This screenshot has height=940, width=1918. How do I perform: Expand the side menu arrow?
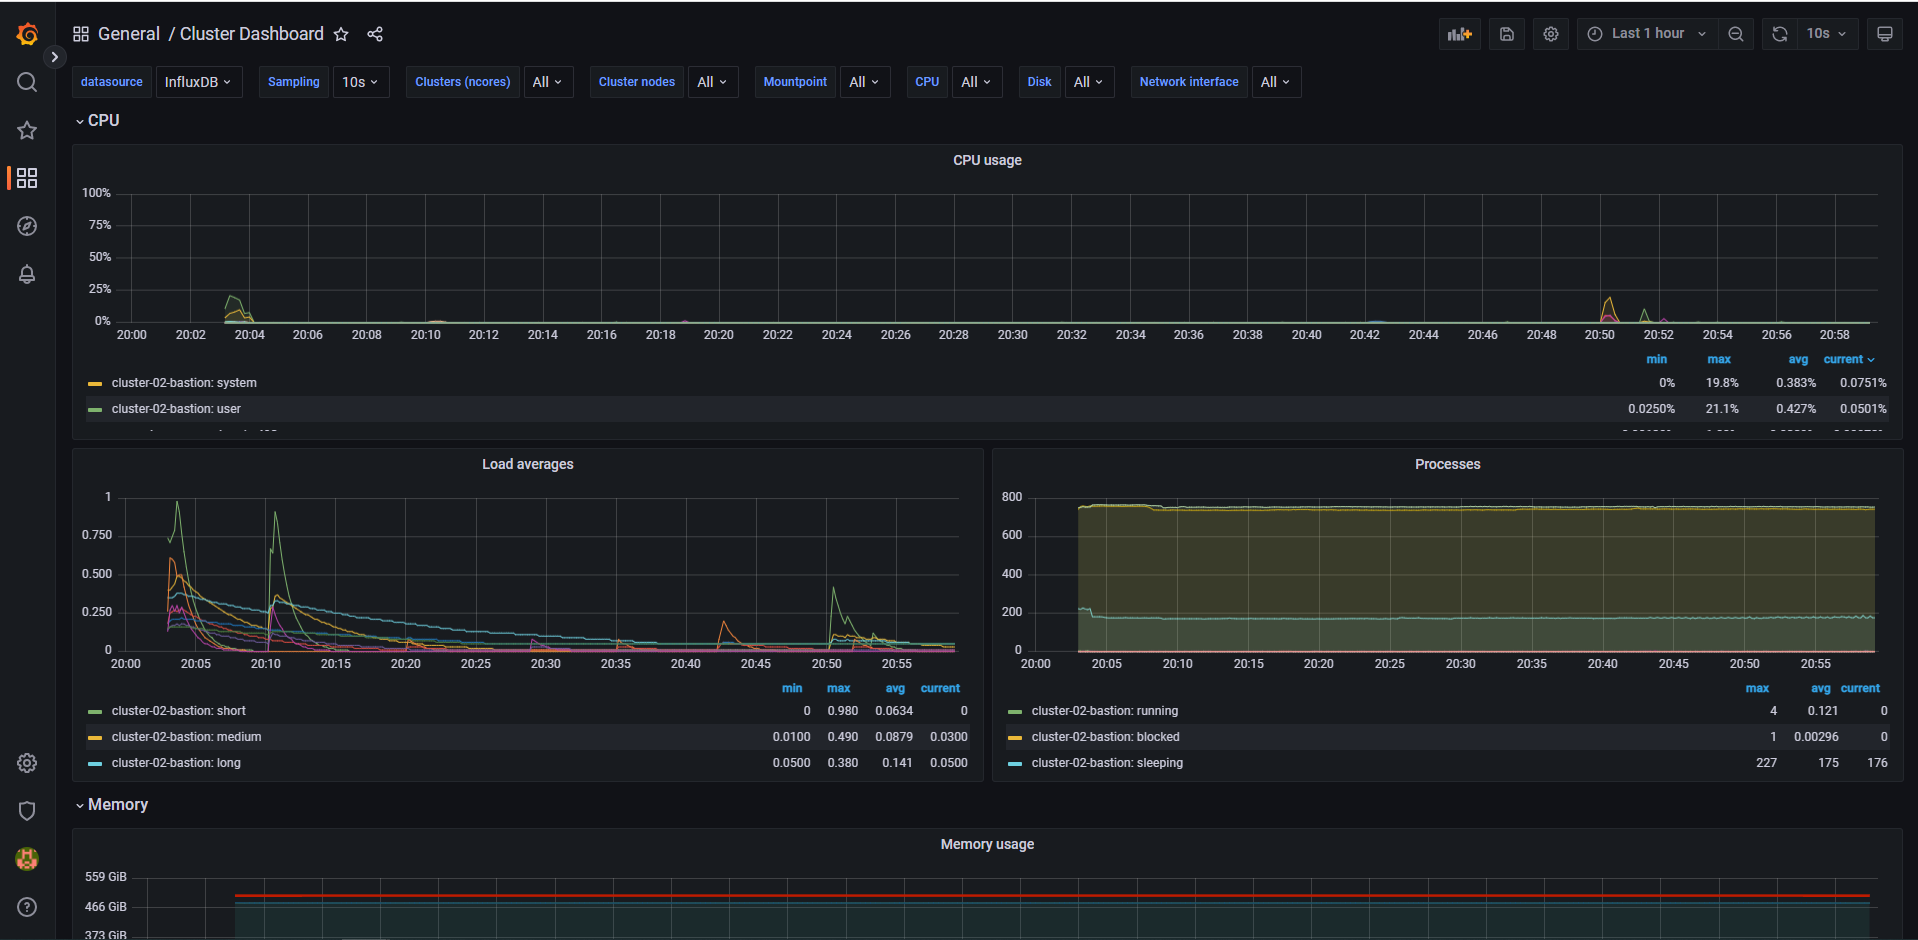coord(55,57)
